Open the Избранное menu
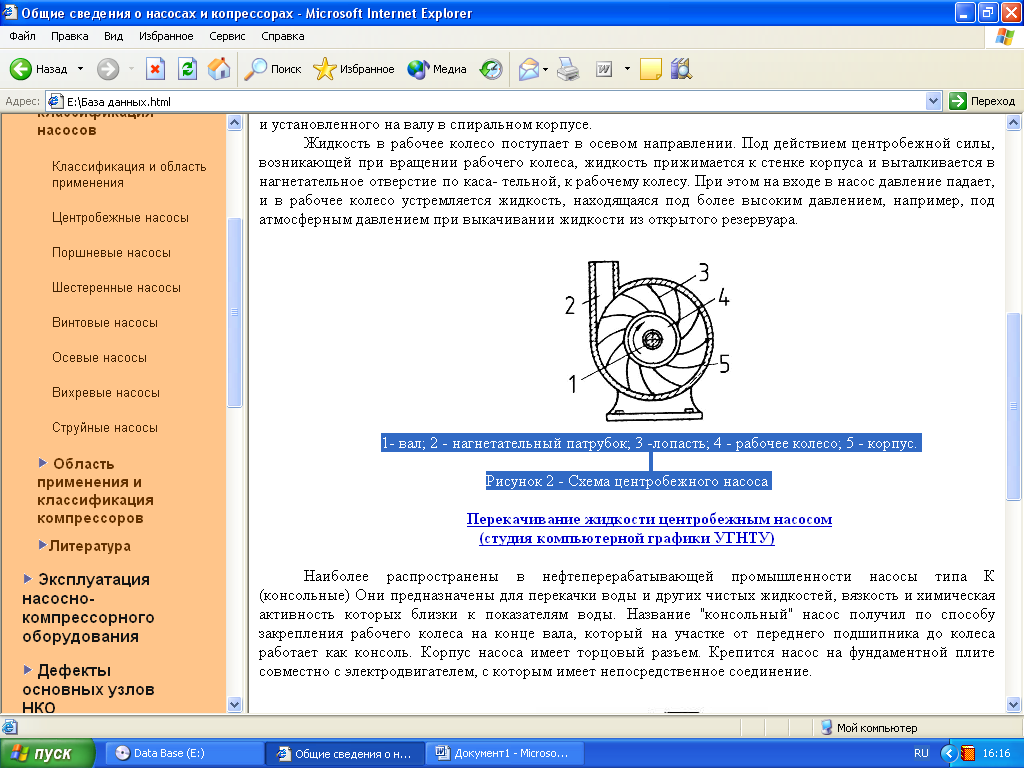1024x768 pixels. [166, 36]
